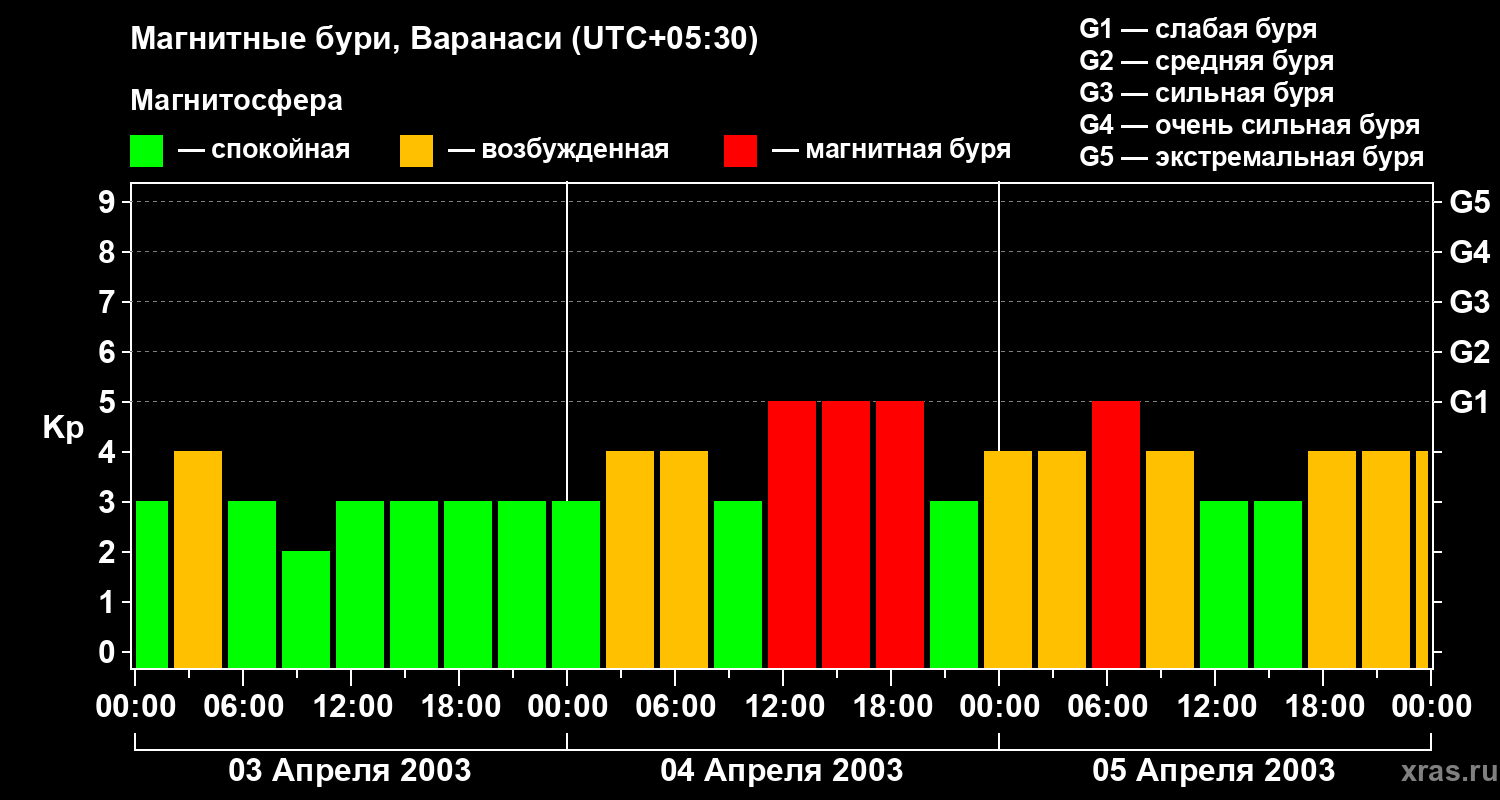Click the '05 Апреля 2003' date label
The height and width of the screenshot is (800, 1500).
tap(1214, 771)
